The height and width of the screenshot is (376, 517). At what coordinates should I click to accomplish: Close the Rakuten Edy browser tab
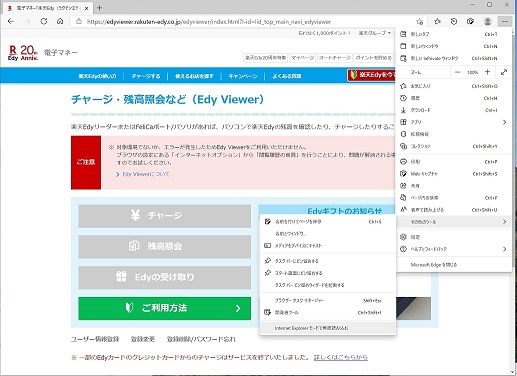point(86,8)
